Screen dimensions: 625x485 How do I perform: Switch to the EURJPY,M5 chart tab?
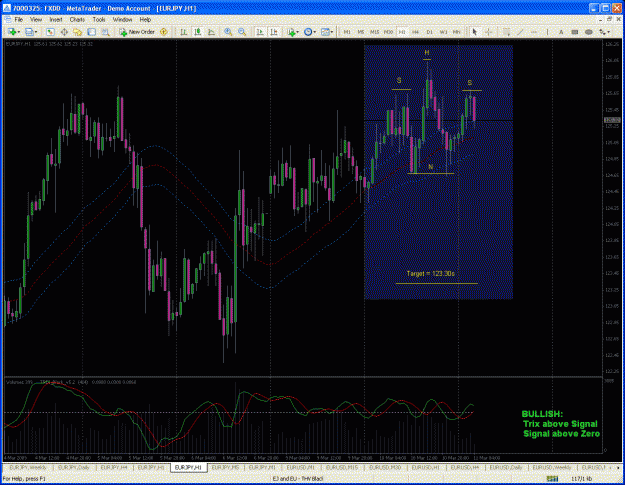(x=225, y=467)
